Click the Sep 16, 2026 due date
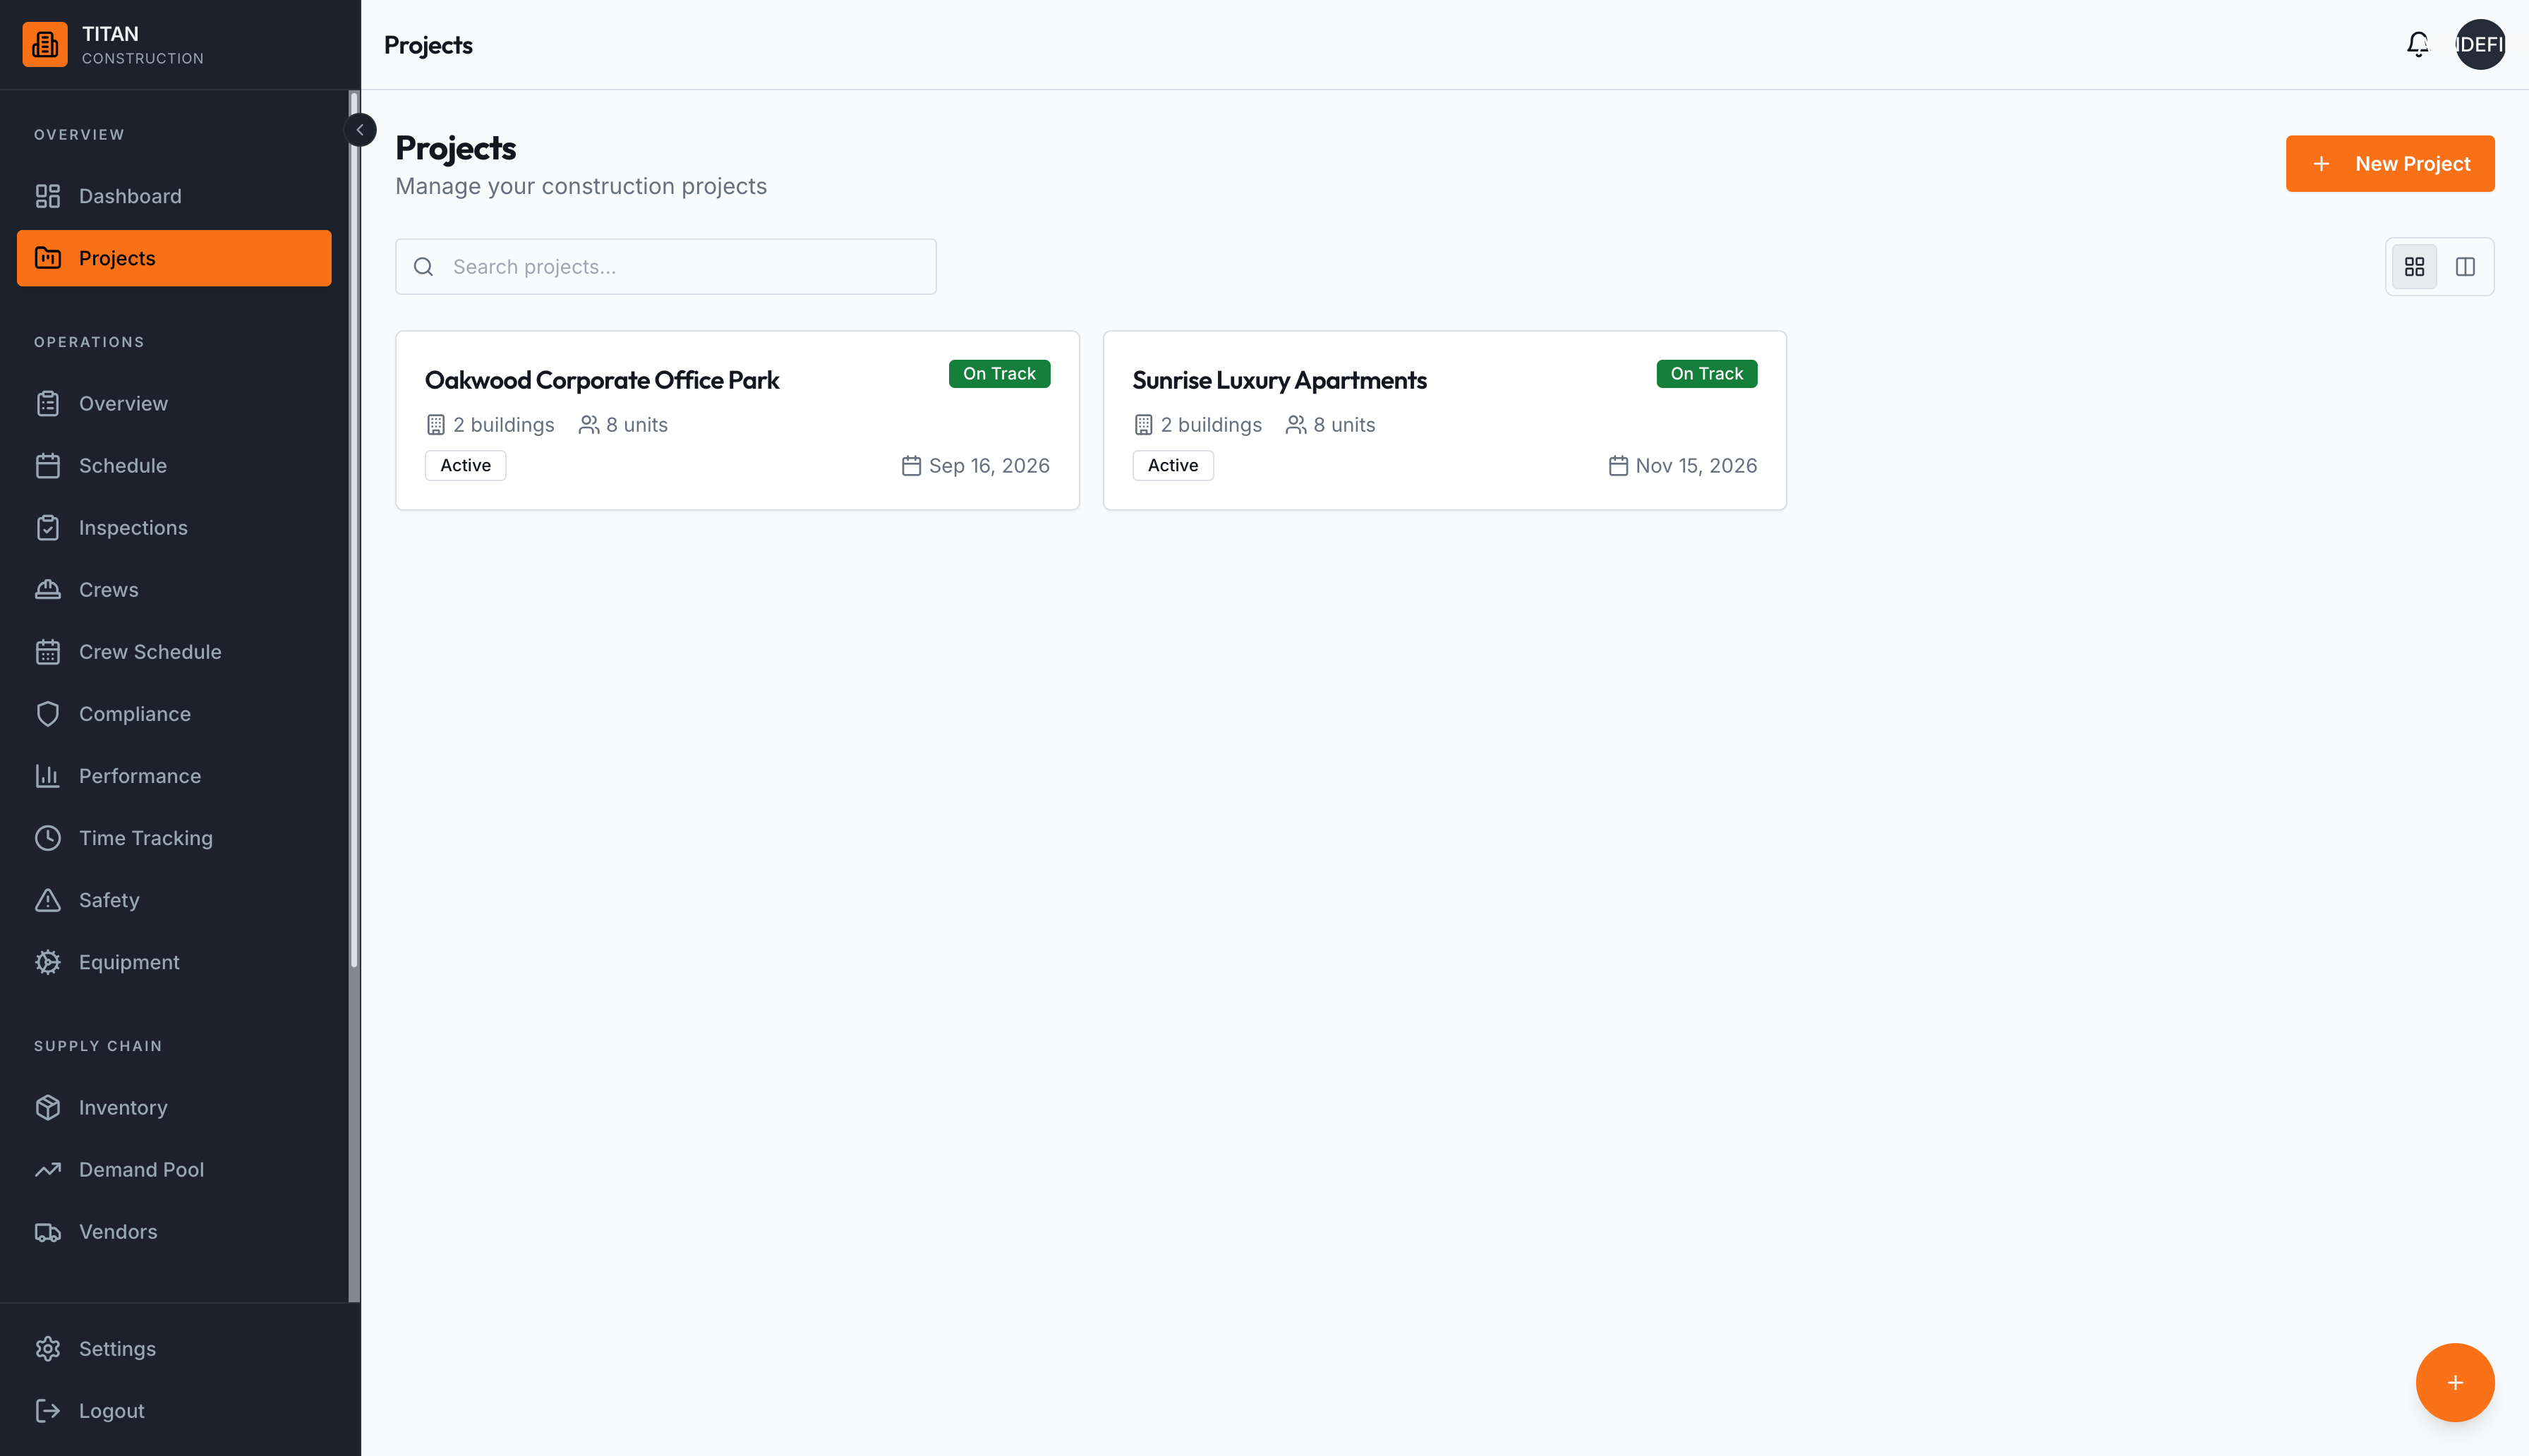The height and width of the screenshot is (1456, 2529). [x=989, y=465]
